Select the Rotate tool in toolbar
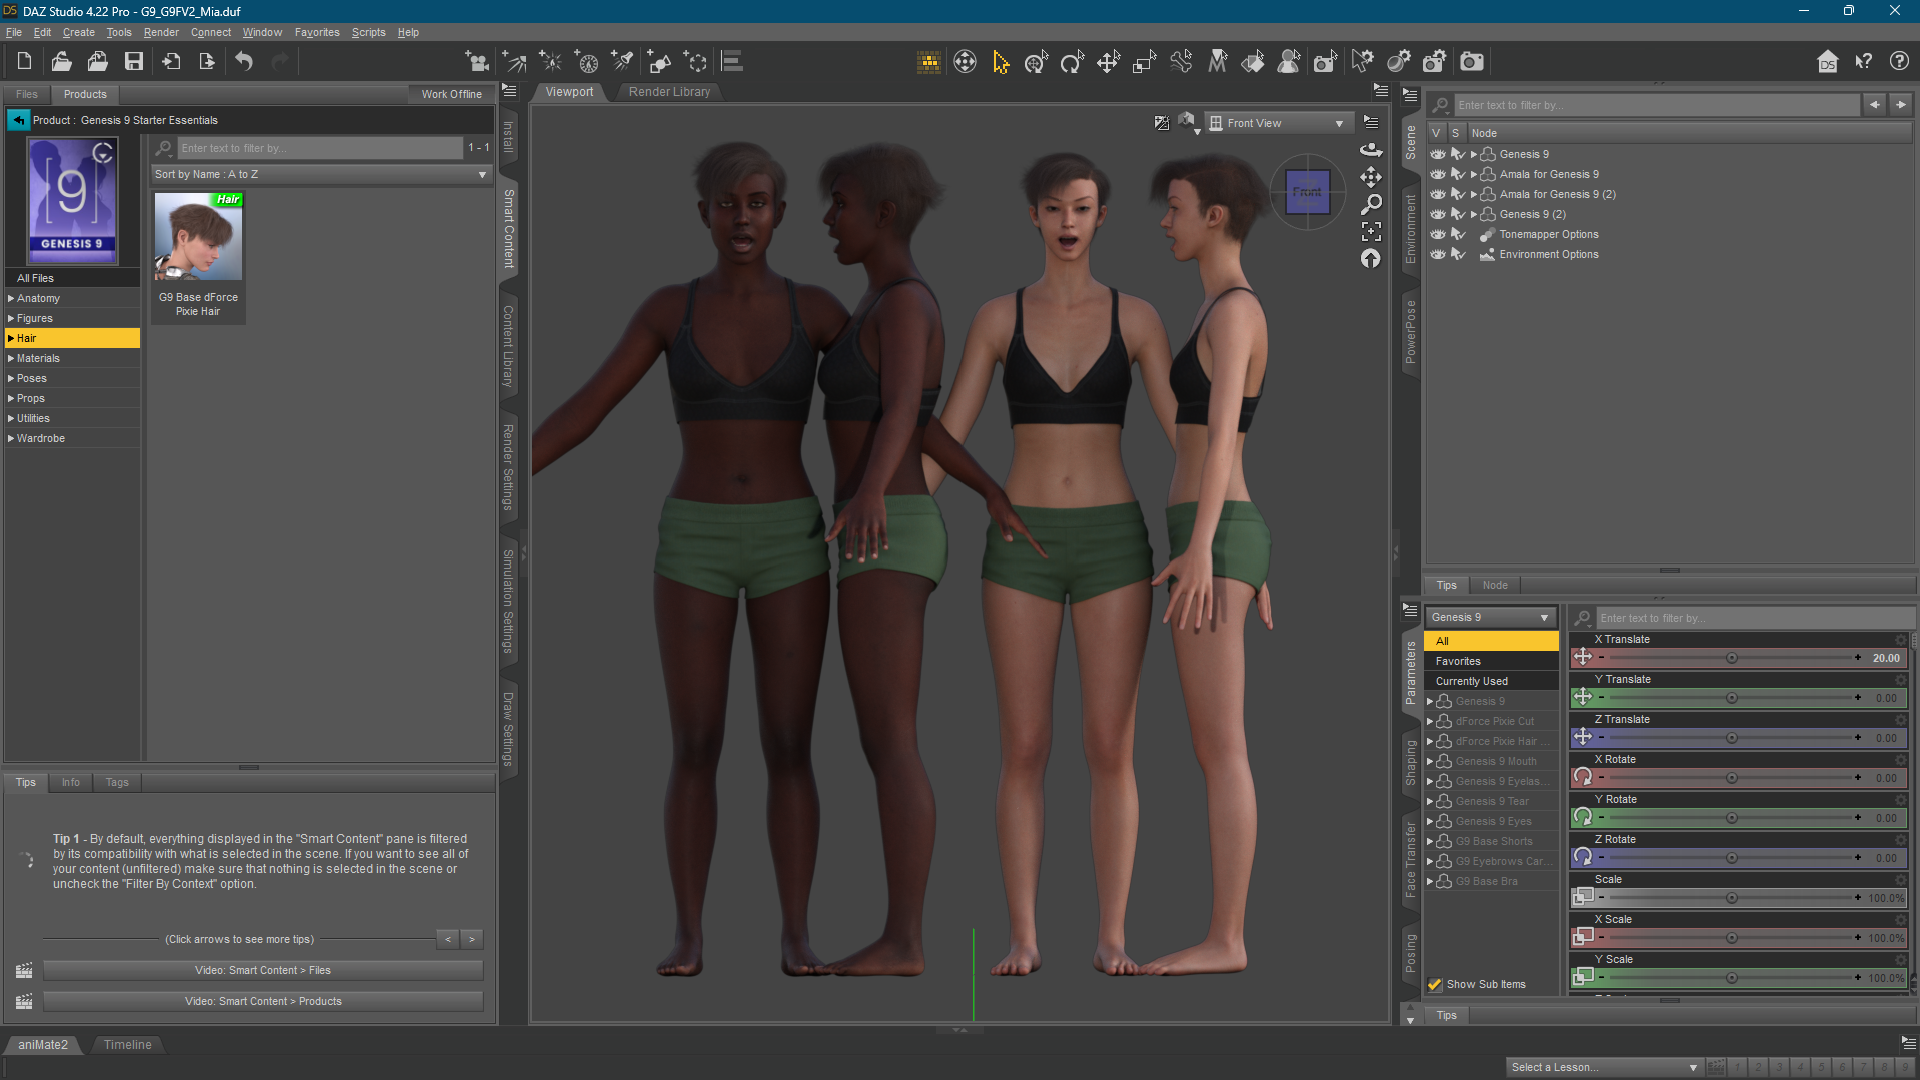 pos(1072,62)
